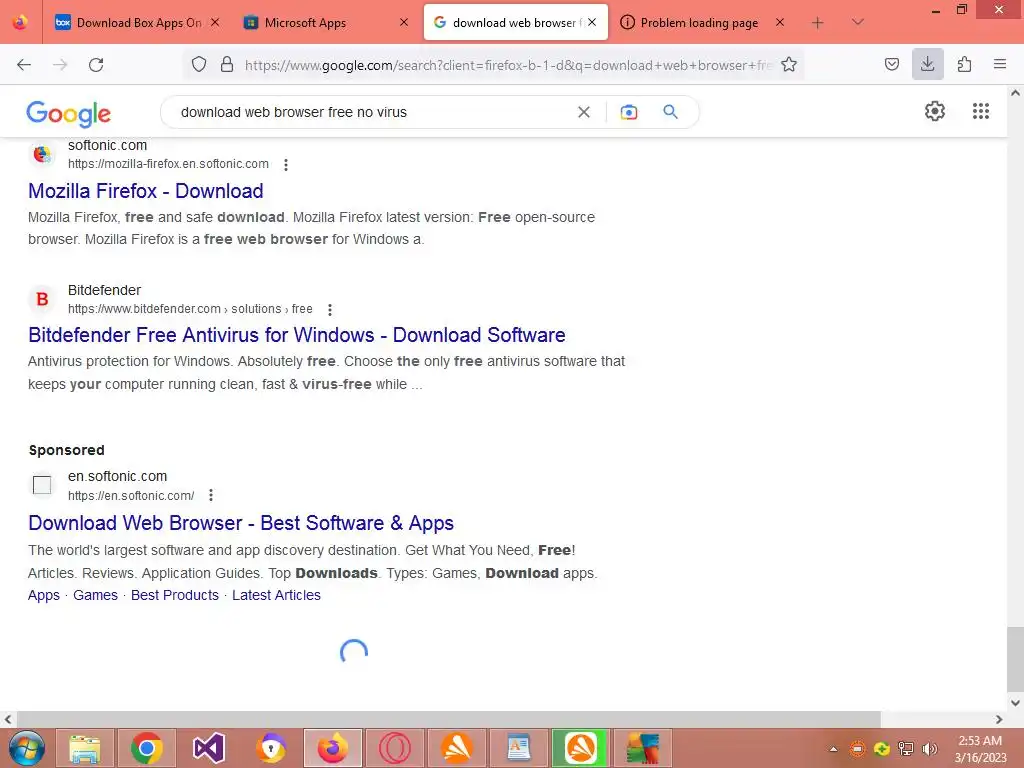This screenshot has height=768, width=1024.
Task: Open Windows Start menu orb
Action: 26,748
